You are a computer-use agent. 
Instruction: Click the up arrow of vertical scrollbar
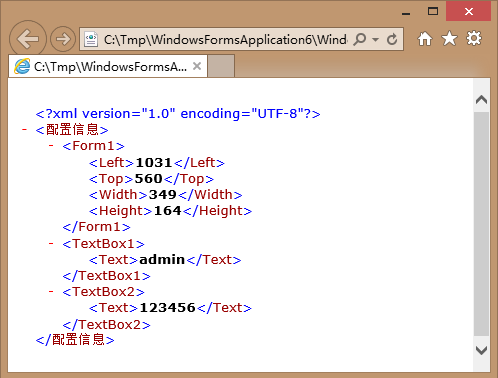pyautogui.click(x=481, y=99)
